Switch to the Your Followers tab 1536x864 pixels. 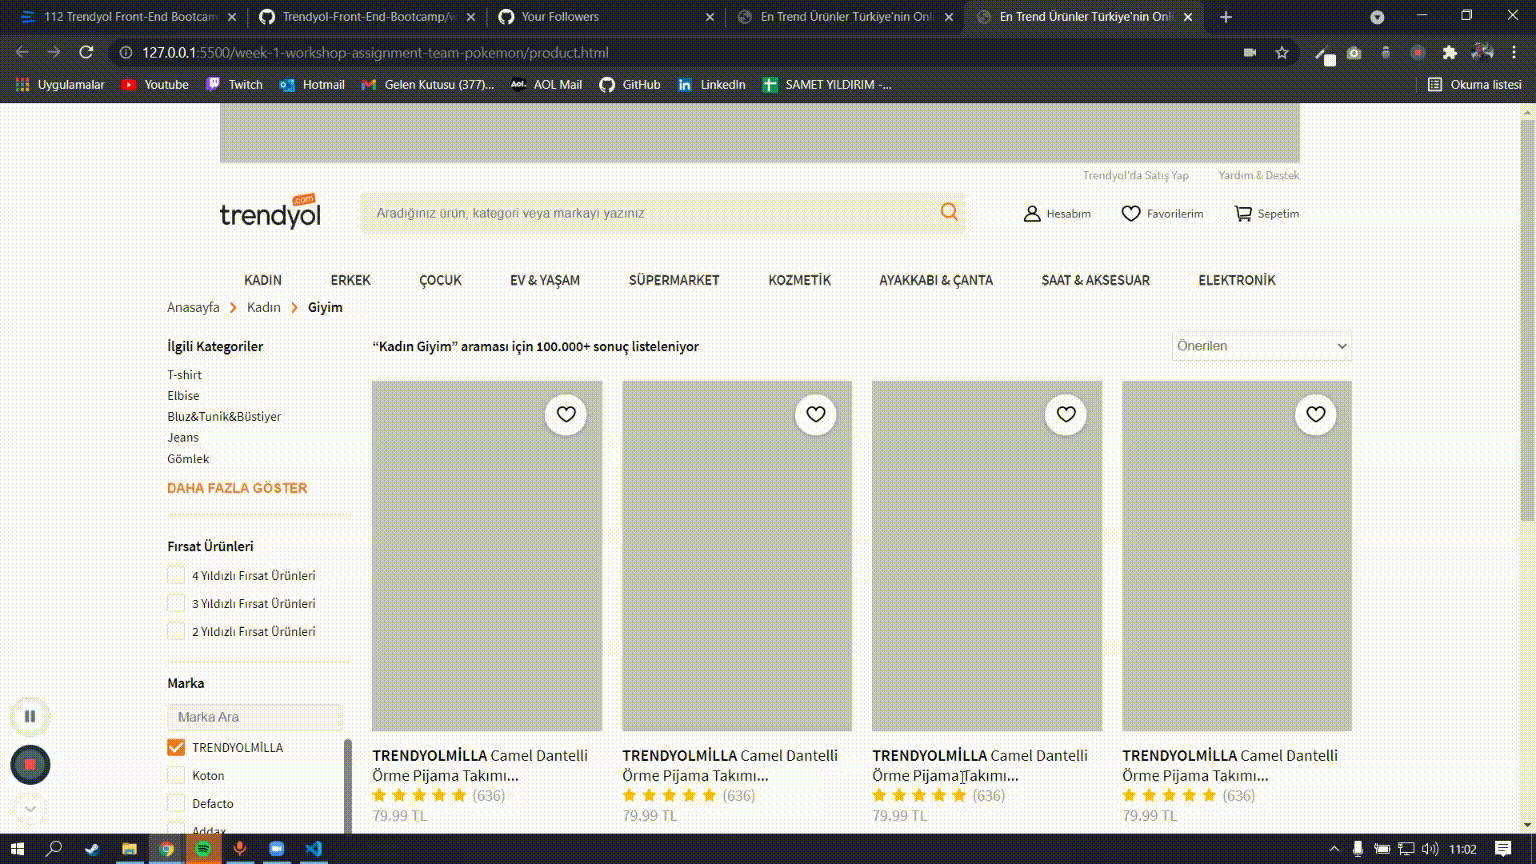click(604, 17)
